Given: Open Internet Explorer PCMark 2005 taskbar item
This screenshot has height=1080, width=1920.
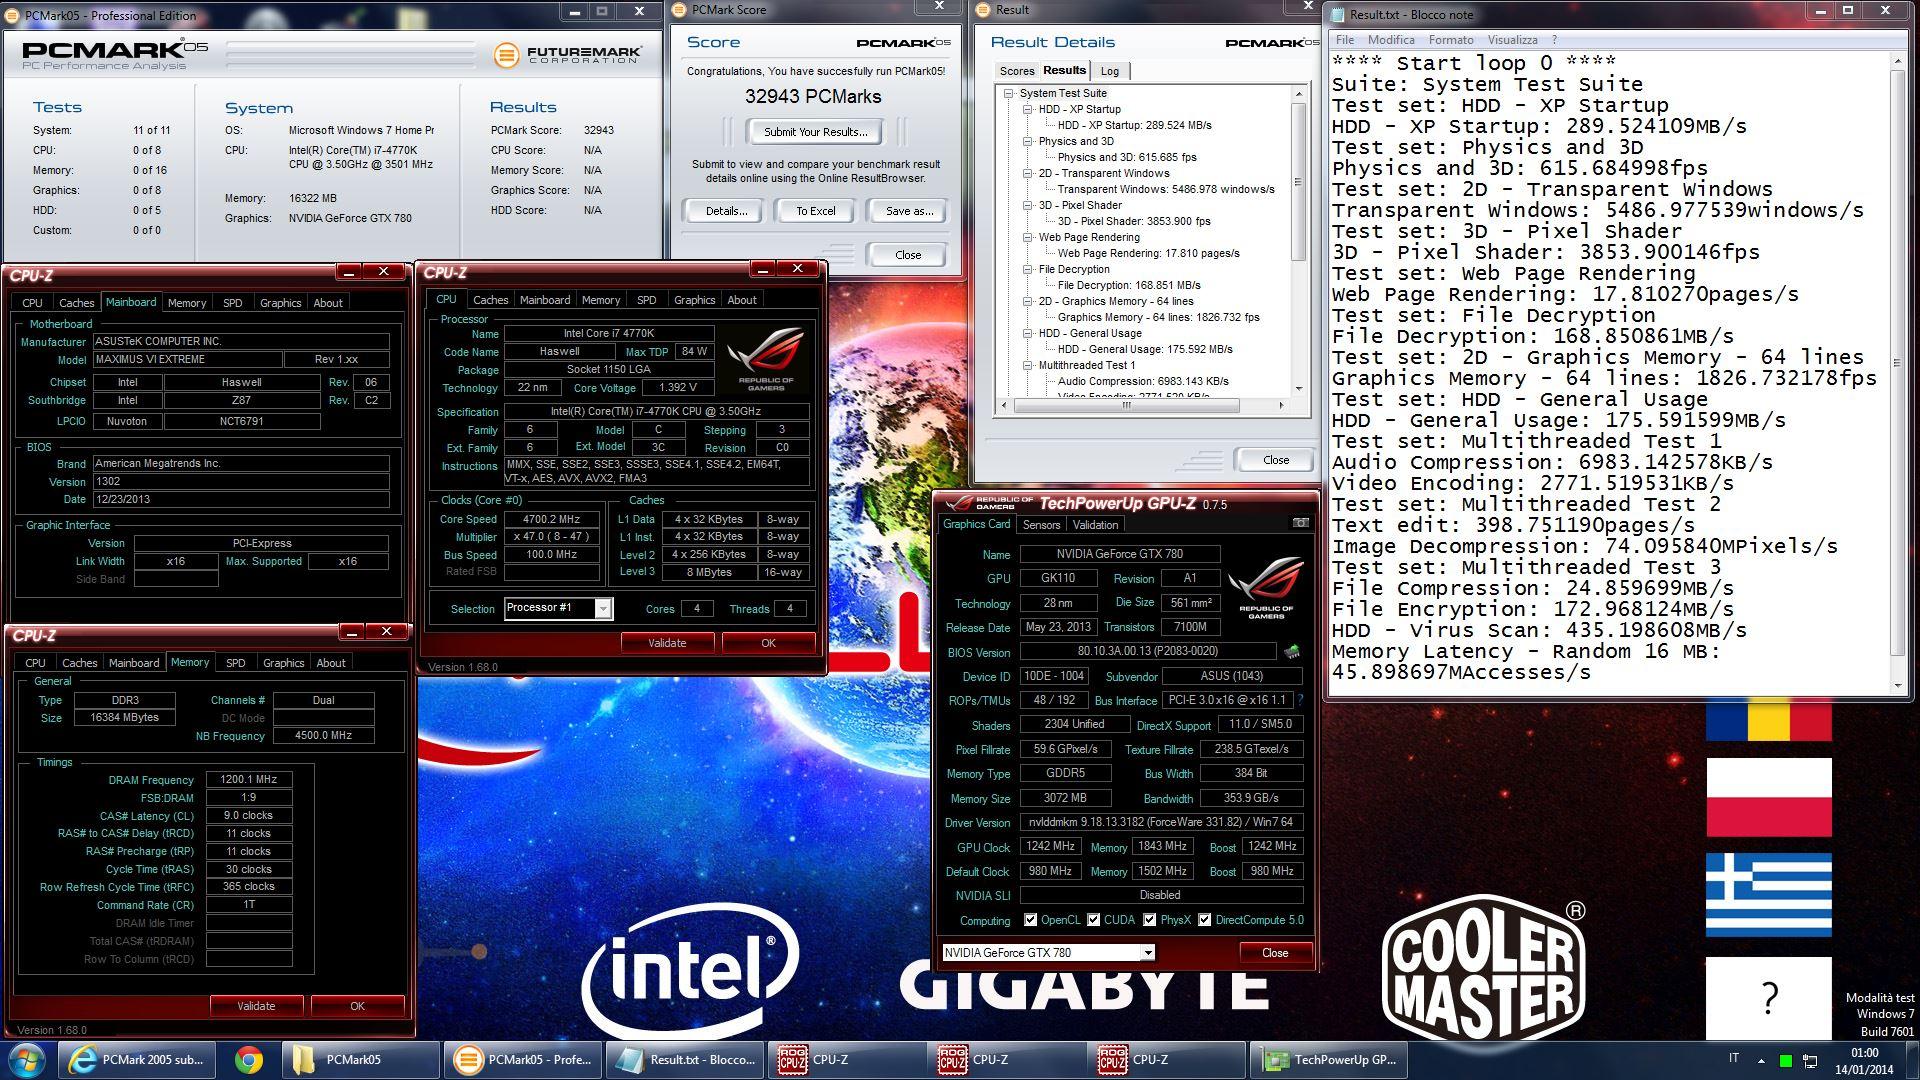Looking at the screenshot, I should [x=137, y=1060].
